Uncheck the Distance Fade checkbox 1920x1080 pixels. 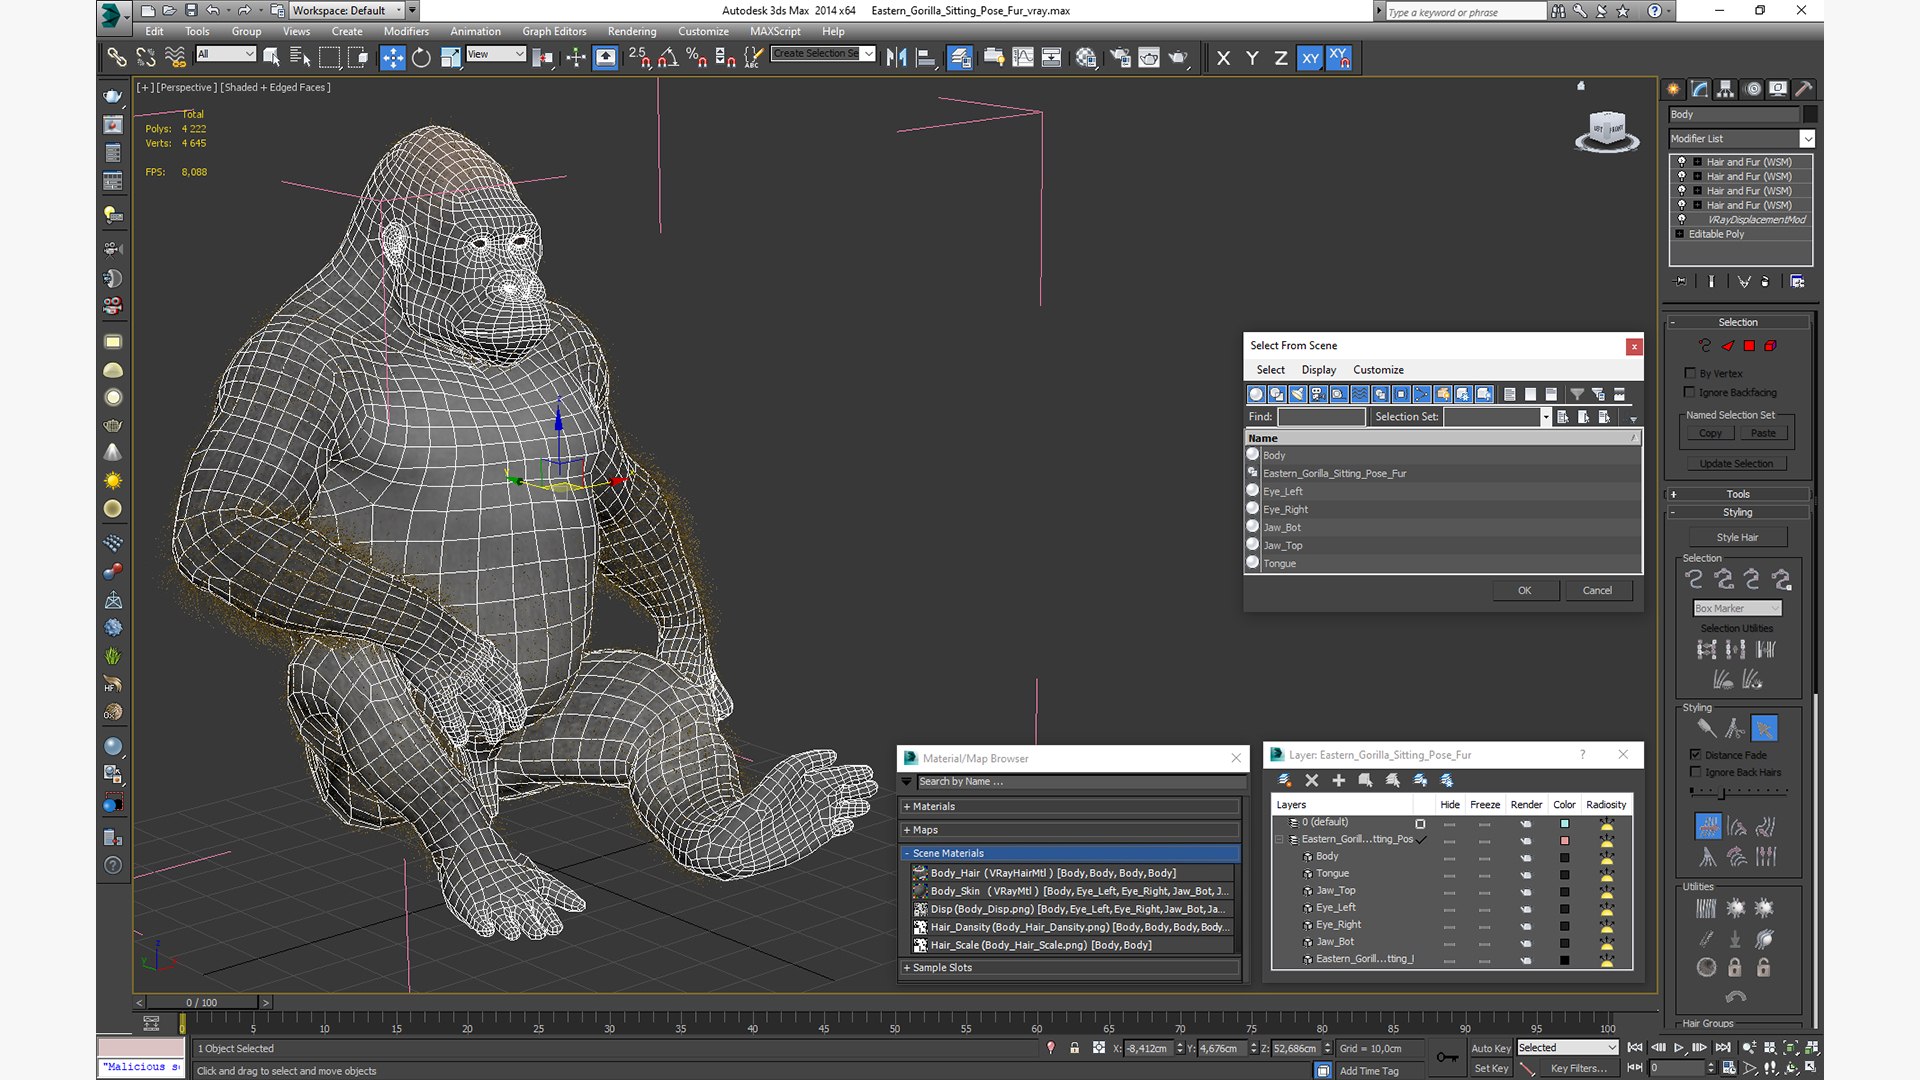[1695, 755]
